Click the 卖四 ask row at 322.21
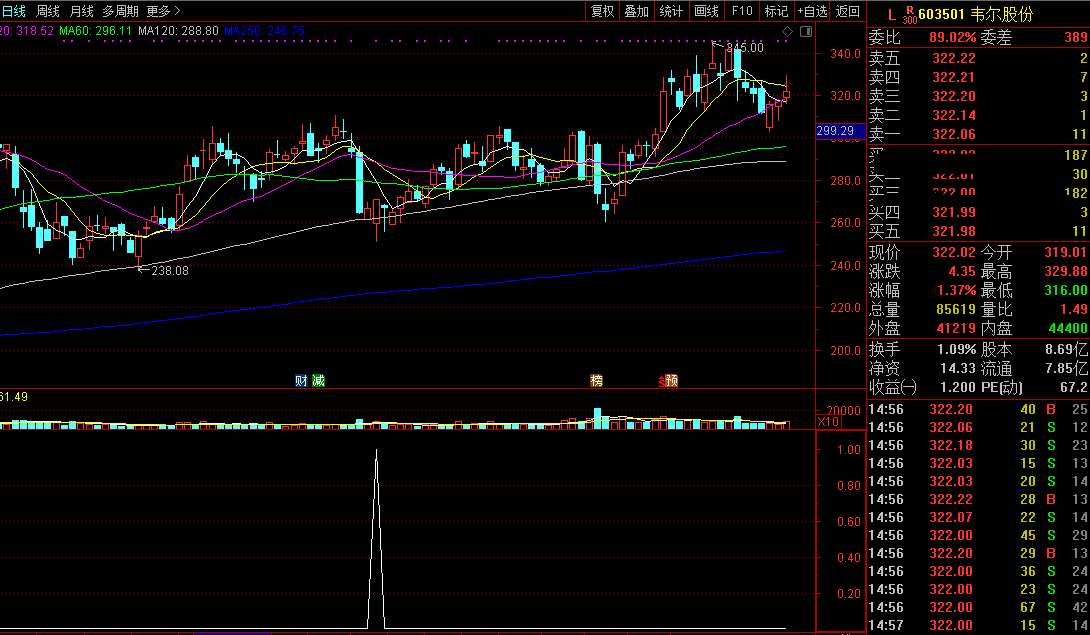 click(978, 77)
